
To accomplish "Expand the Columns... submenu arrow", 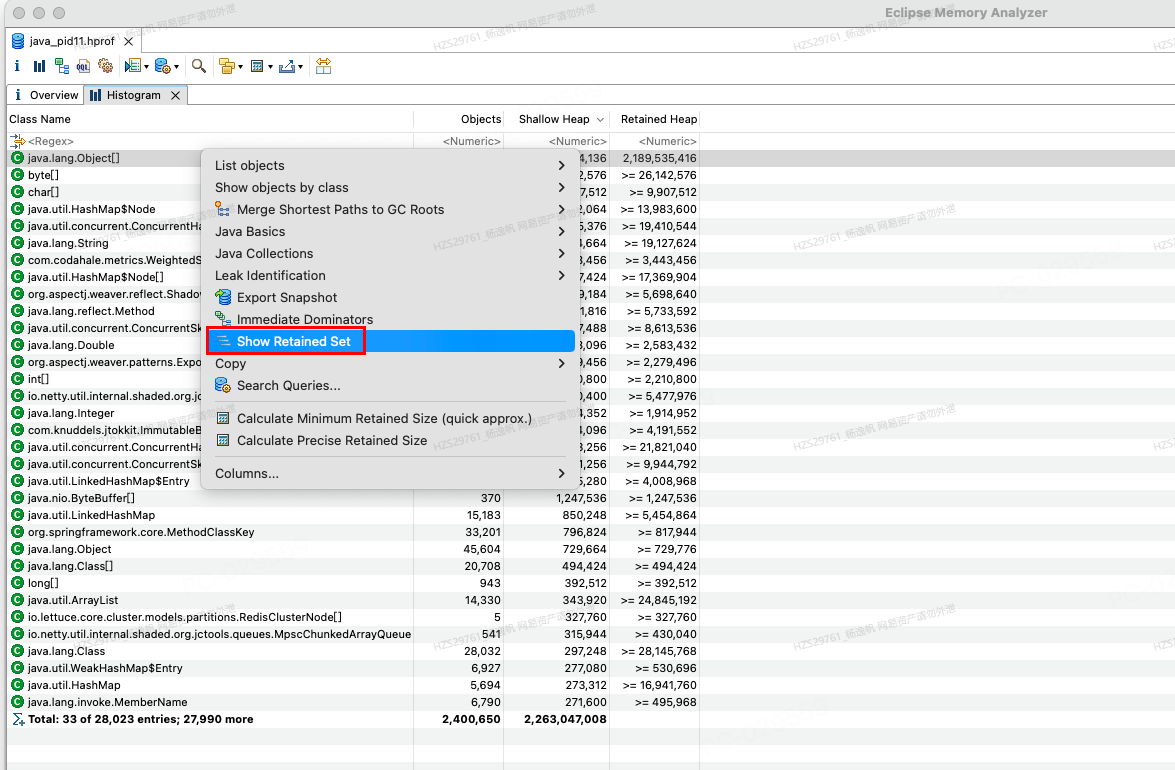I will point(561,473).
